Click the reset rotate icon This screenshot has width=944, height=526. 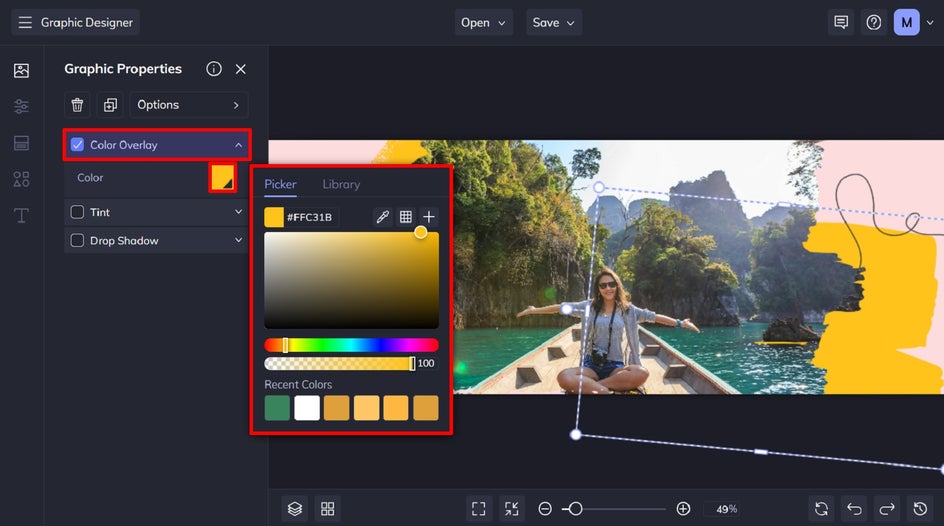(821, 509)
